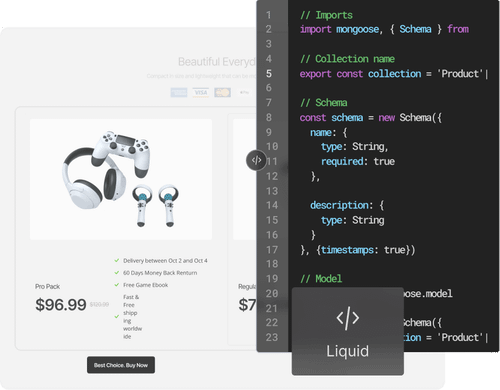Select the Mastercard payment icon
The height and width of the screenshot is (390, 500).
[222, 92]
